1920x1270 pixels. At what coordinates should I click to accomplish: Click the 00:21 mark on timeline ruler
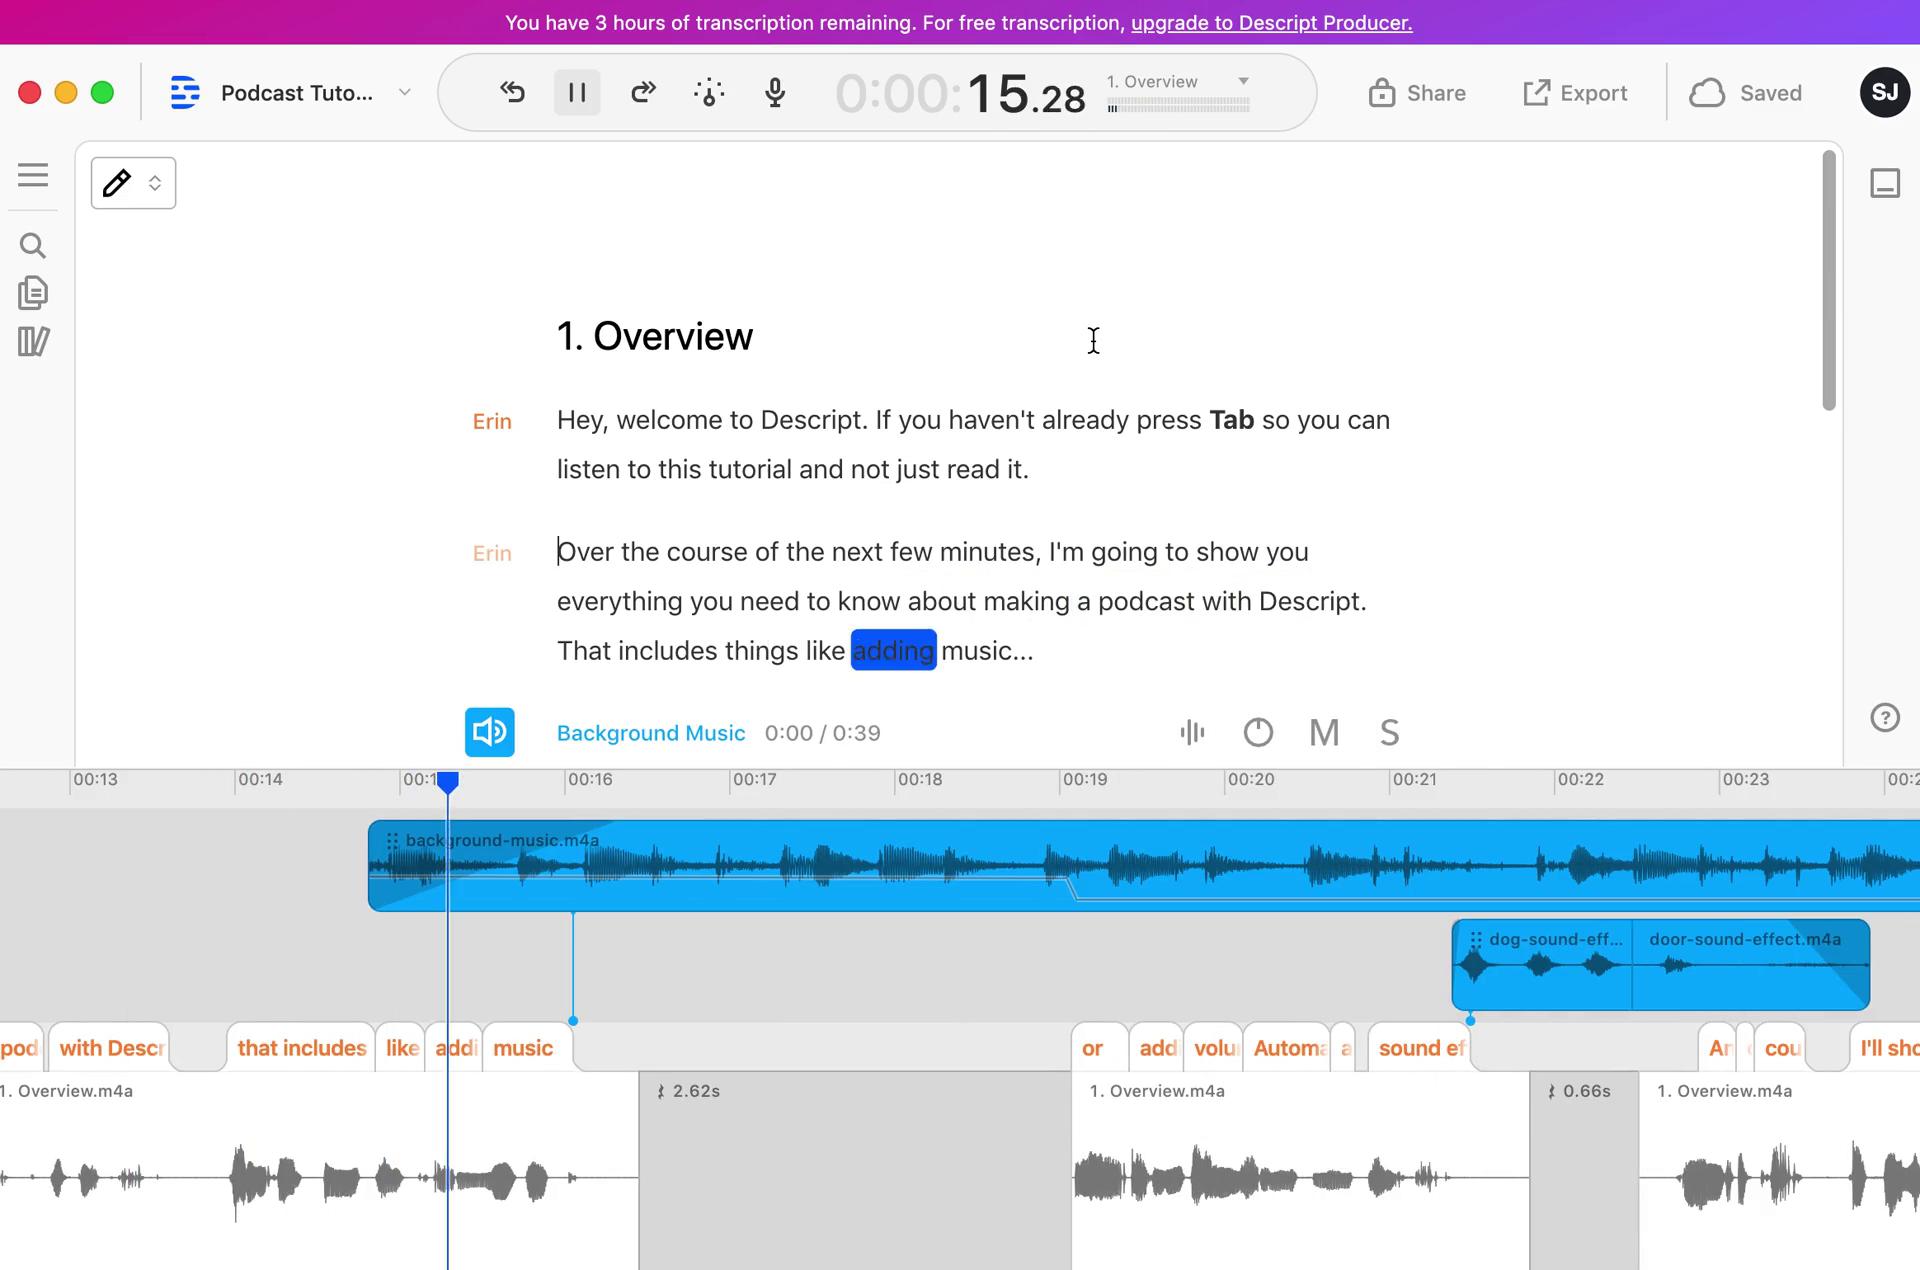point(1414,780)
